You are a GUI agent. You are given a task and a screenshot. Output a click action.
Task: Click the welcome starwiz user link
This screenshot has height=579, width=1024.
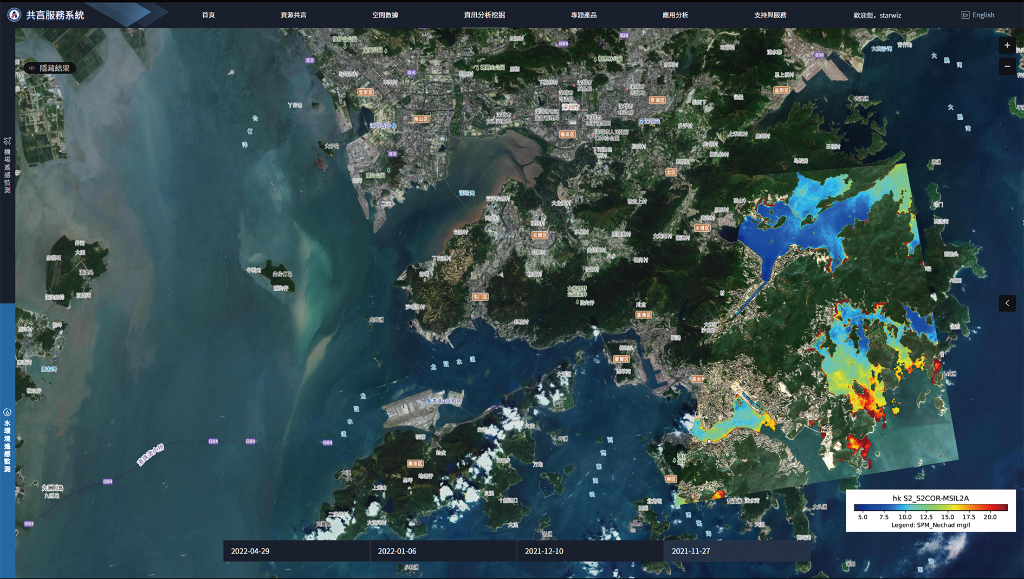877,16
